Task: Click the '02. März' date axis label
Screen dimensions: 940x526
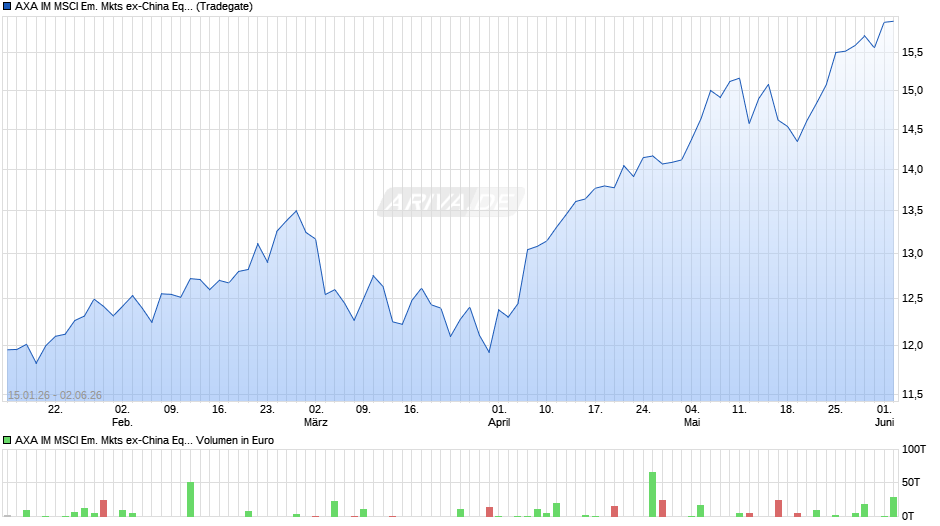Action: click(316, 416)
